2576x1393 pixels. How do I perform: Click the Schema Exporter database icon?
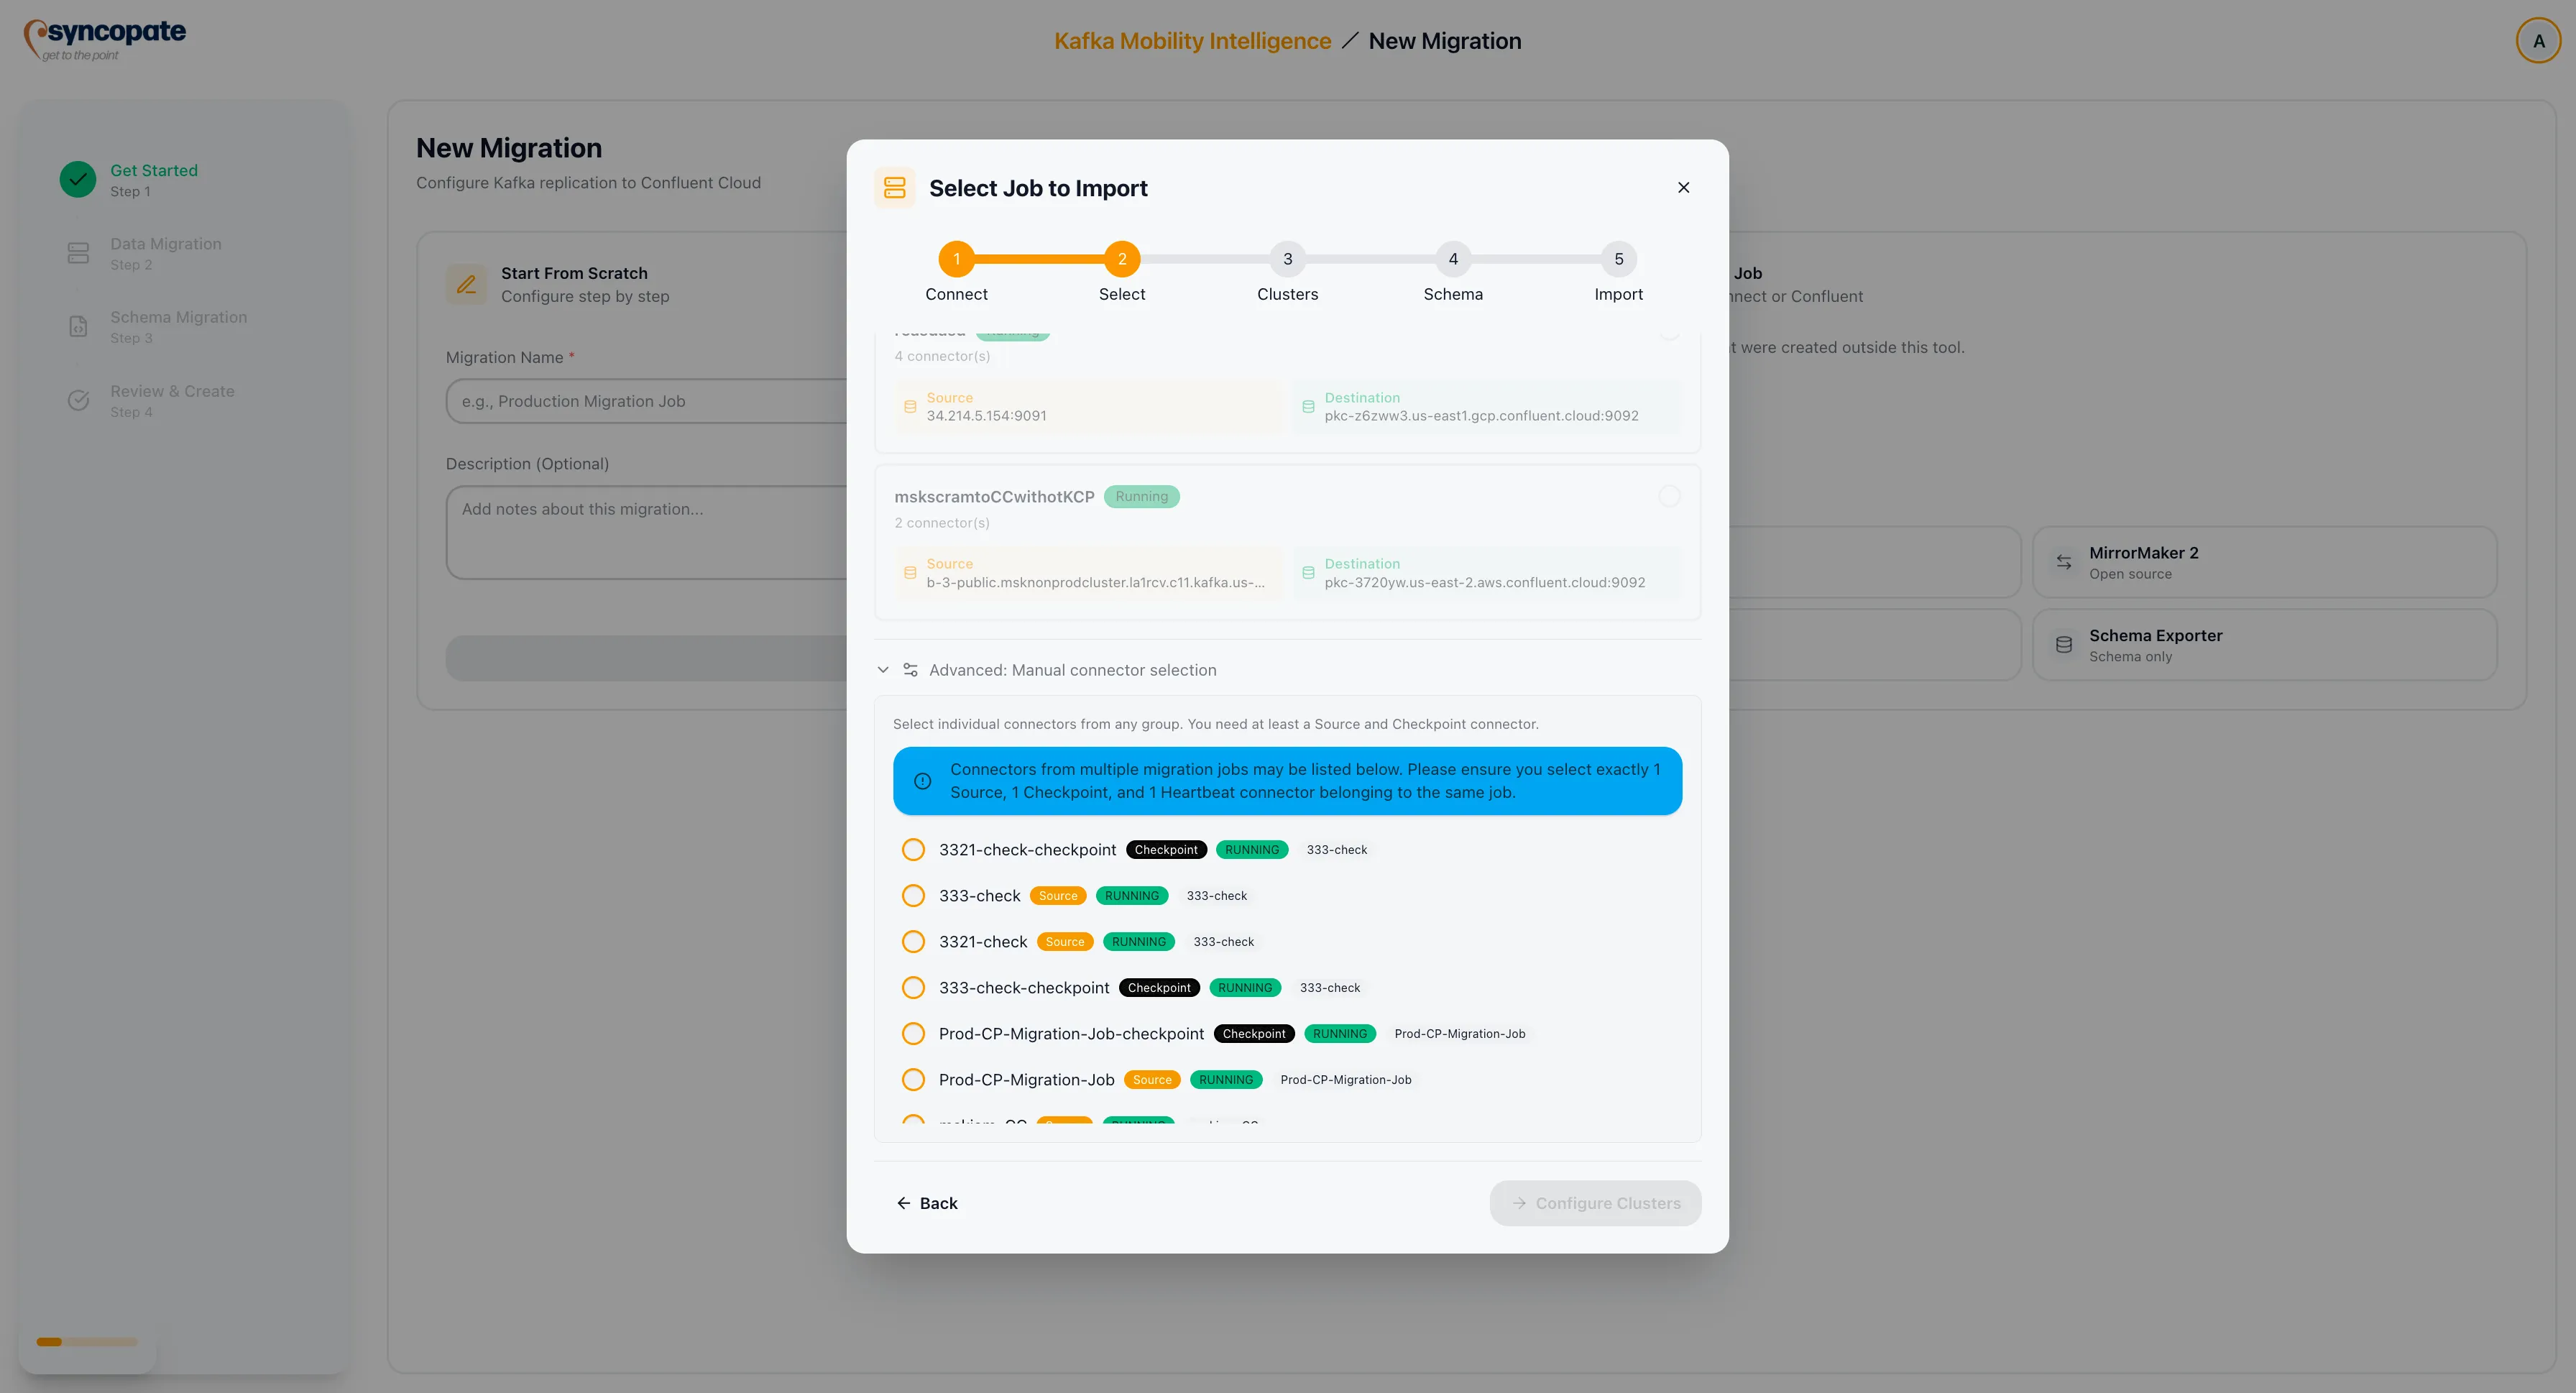[x=2064, y=644]
